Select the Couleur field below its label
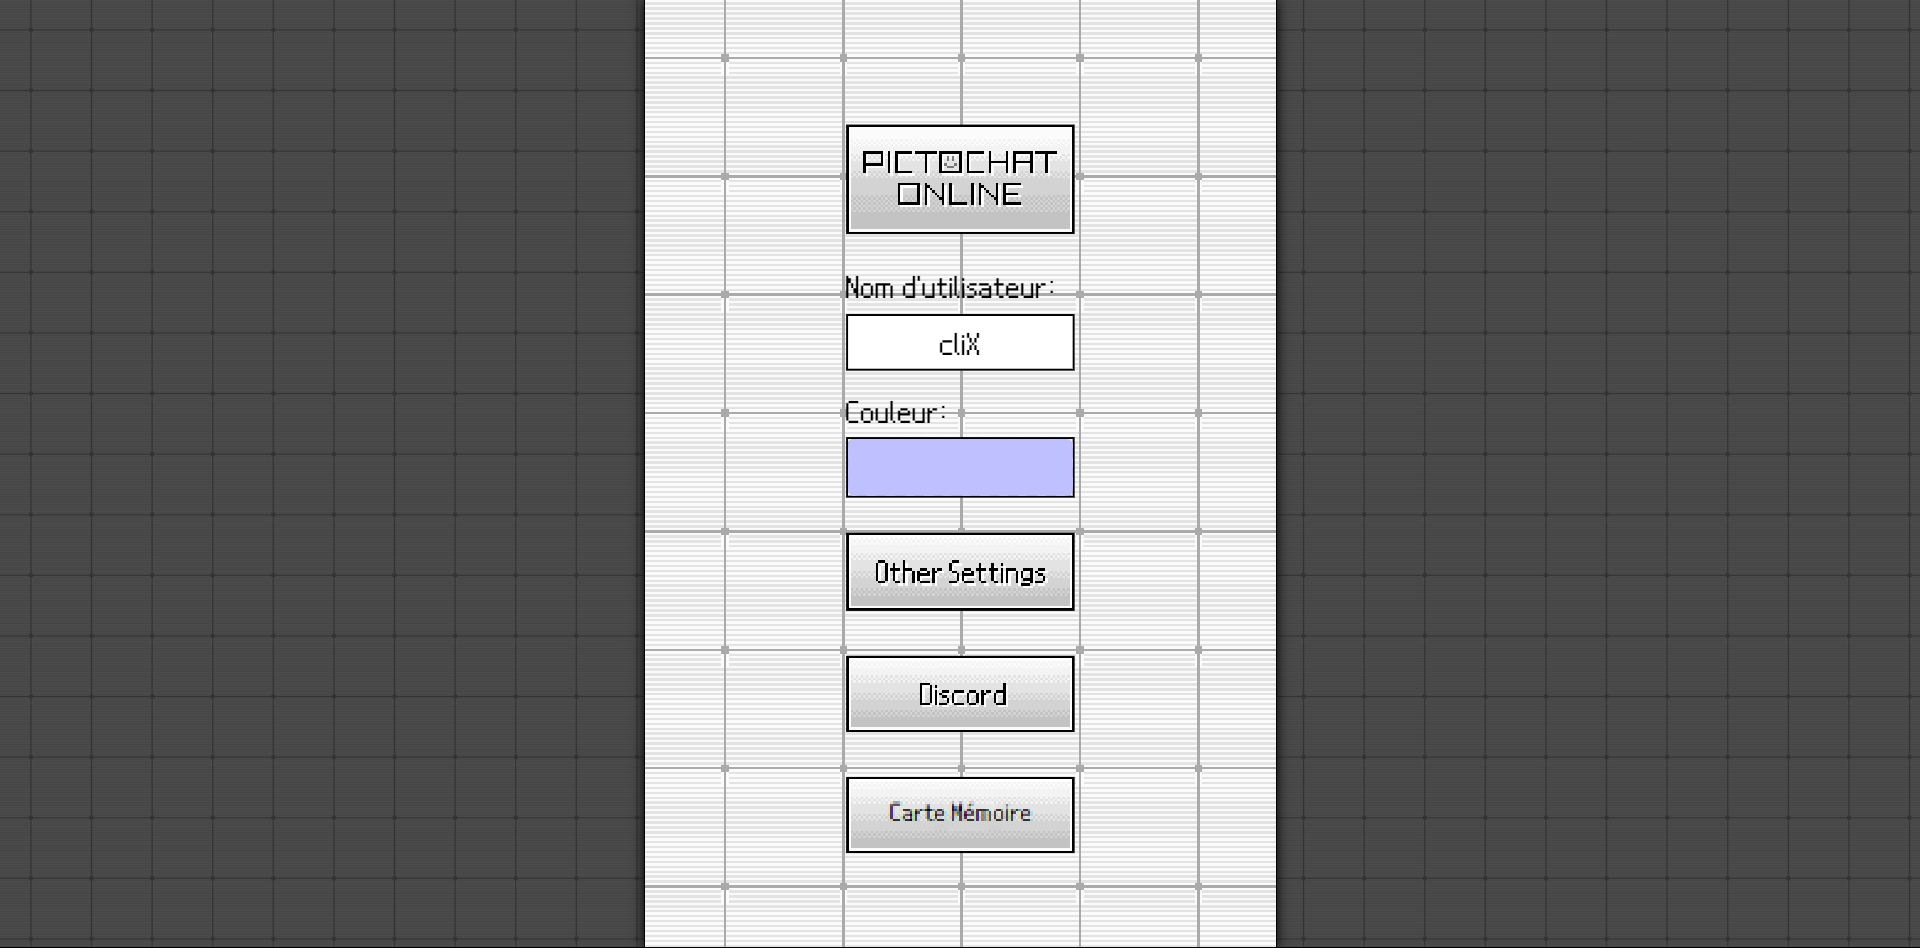 [x=960, y=467]
